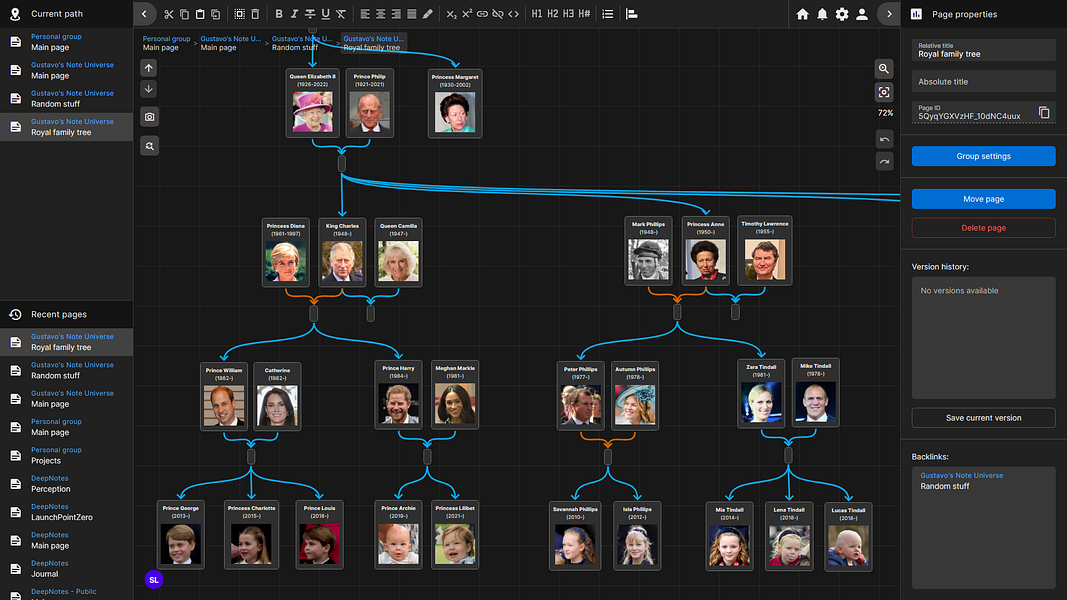Select Personal group Projects recent page
Viewport: 1067px width, 600px height.
[x=67, y=455]
